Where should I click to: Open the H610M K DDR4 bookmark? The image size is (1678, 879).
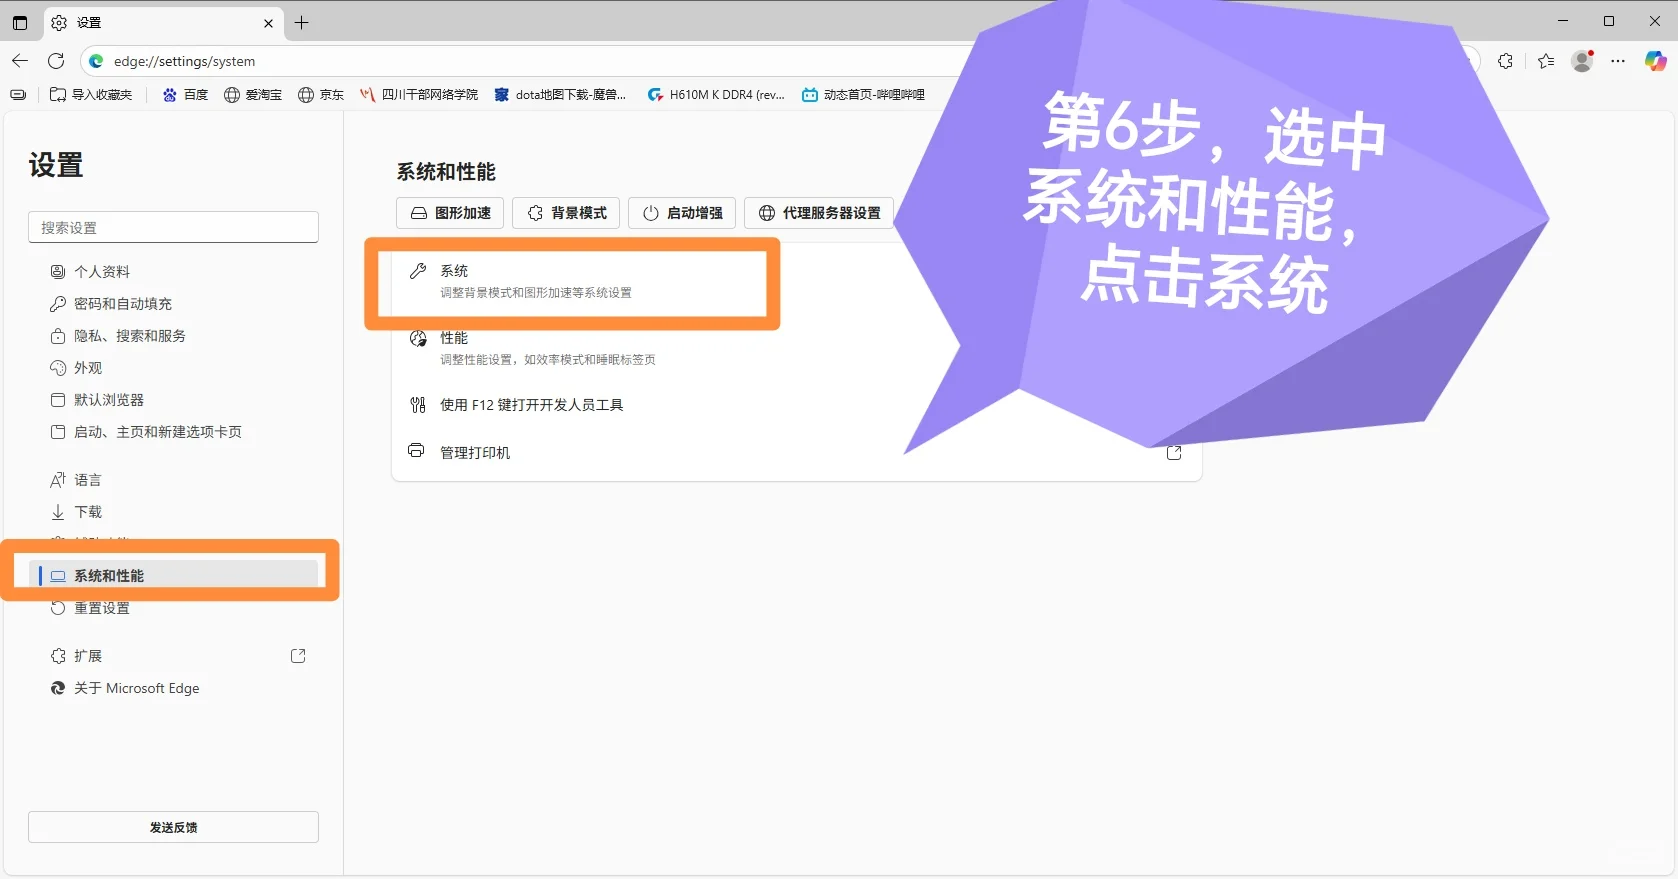coord(716,95)
